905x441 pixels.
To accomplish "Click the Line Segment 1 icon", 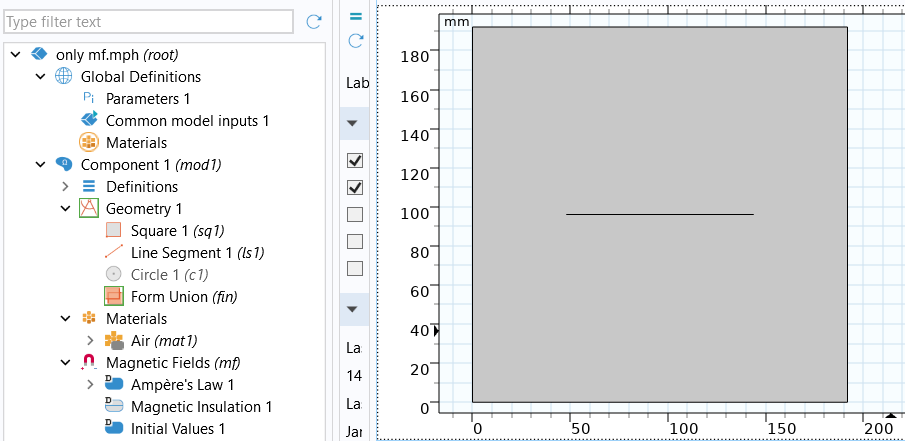I will [x=114, y=253].
